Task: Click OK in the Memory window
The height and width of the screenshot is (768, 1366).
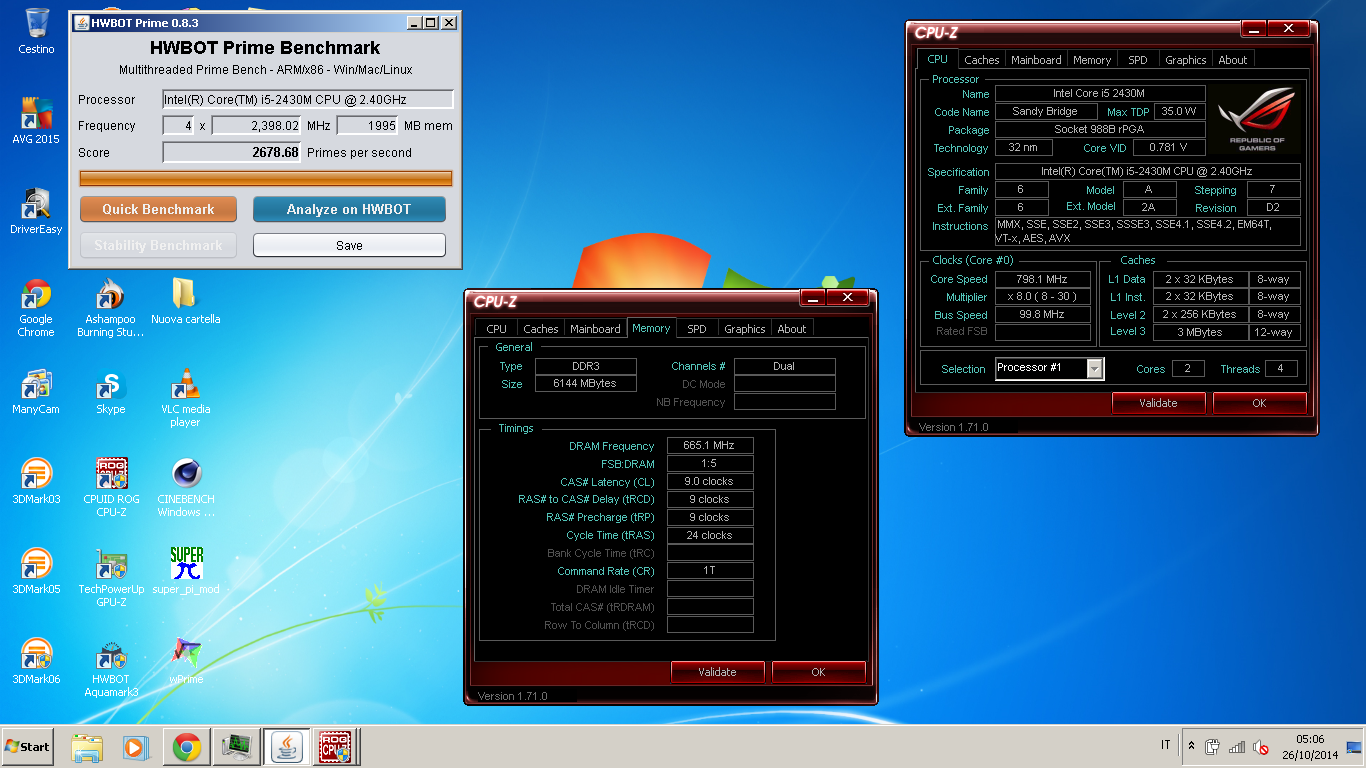Action: (818, 672)
